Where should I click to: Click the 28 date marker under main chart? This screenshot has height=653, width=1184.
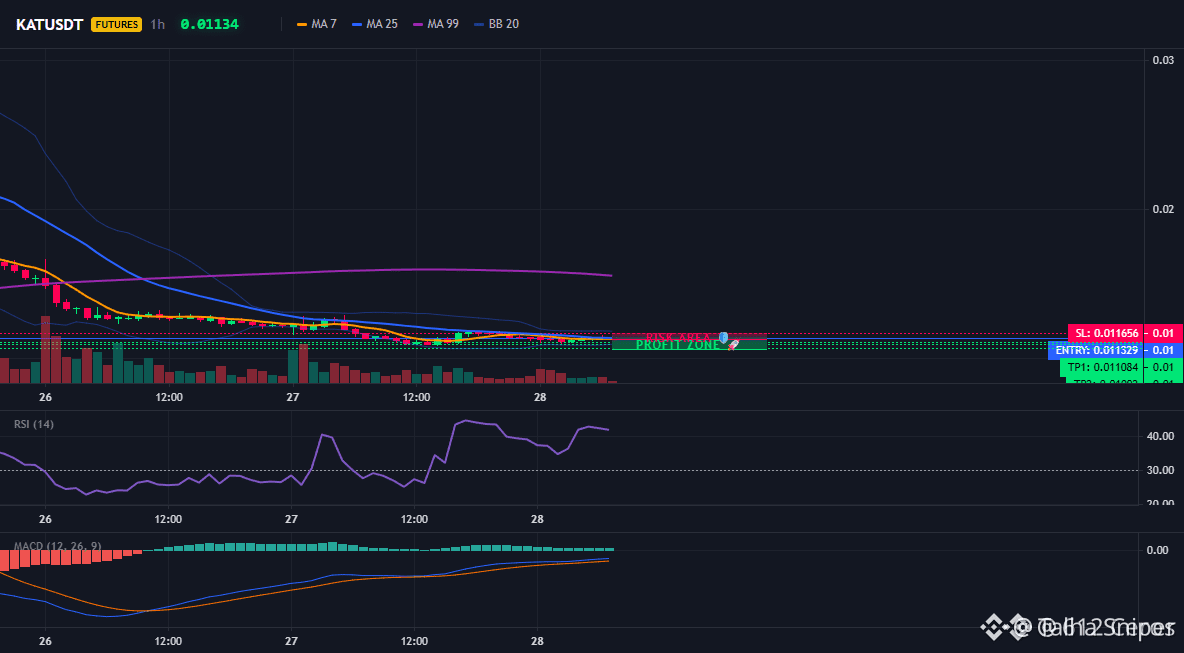[x=540, y=397]
